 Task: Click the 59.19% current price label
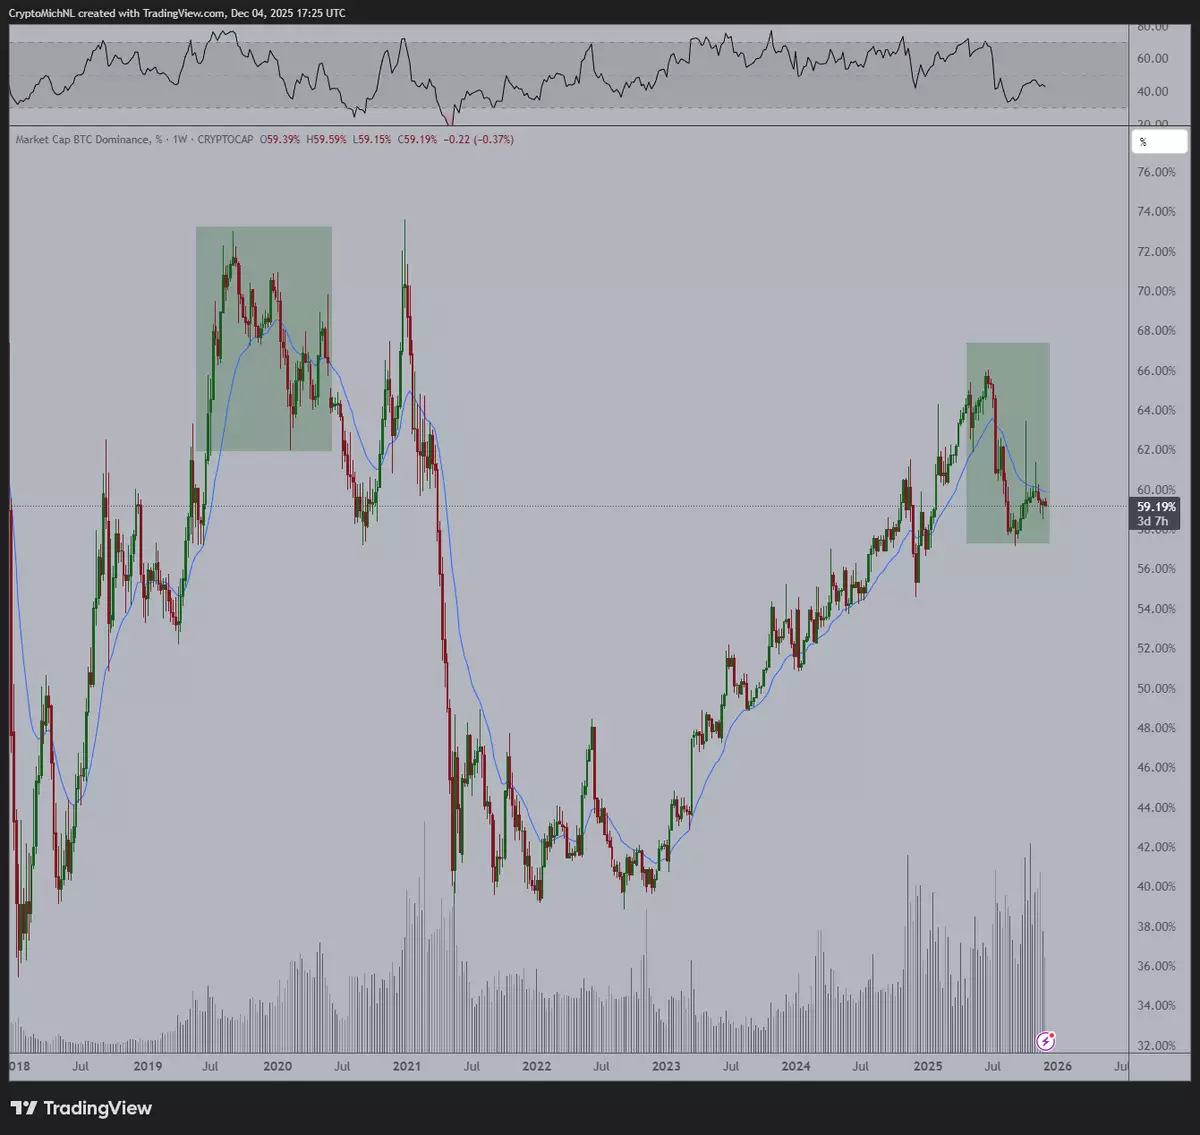[1157, 507]
